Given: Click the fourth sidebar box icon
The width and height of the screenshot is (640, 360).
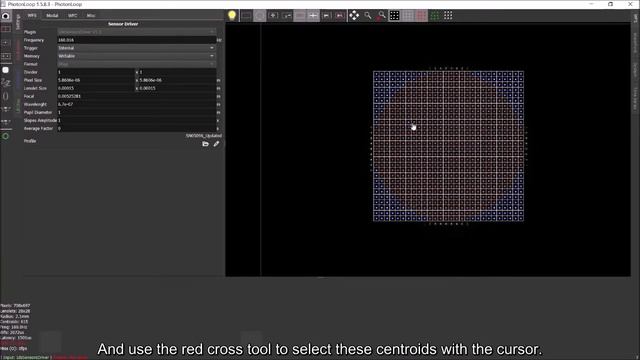Looking at the screenshot, I should [6, 56].
